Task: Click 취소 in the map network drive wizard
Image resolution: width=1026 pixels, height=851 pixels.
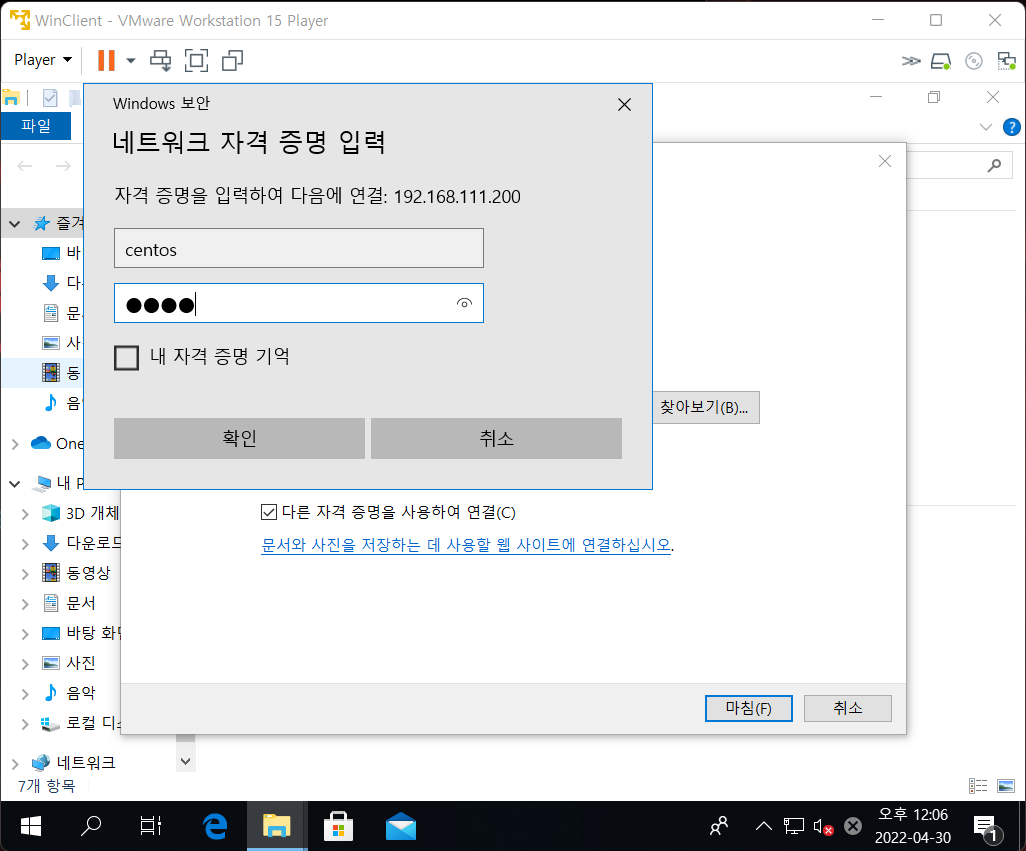Action: click(847, 708)
